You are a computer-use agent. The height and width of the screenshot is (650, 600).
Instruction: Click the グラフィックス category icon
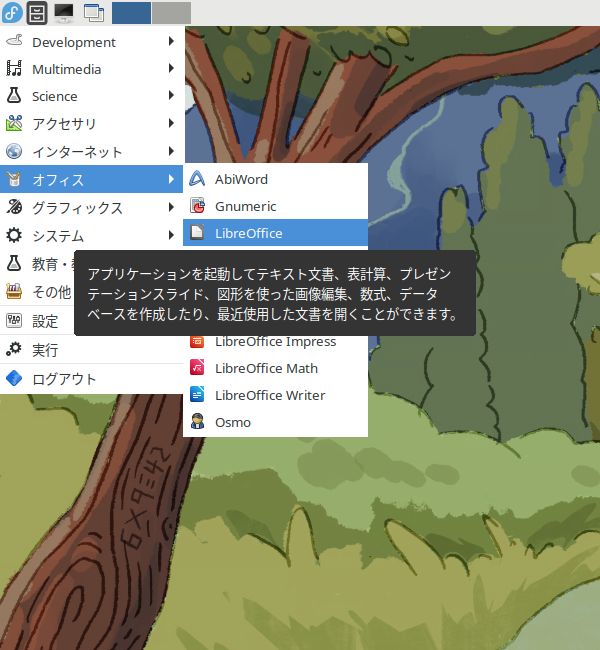[14, 207]
